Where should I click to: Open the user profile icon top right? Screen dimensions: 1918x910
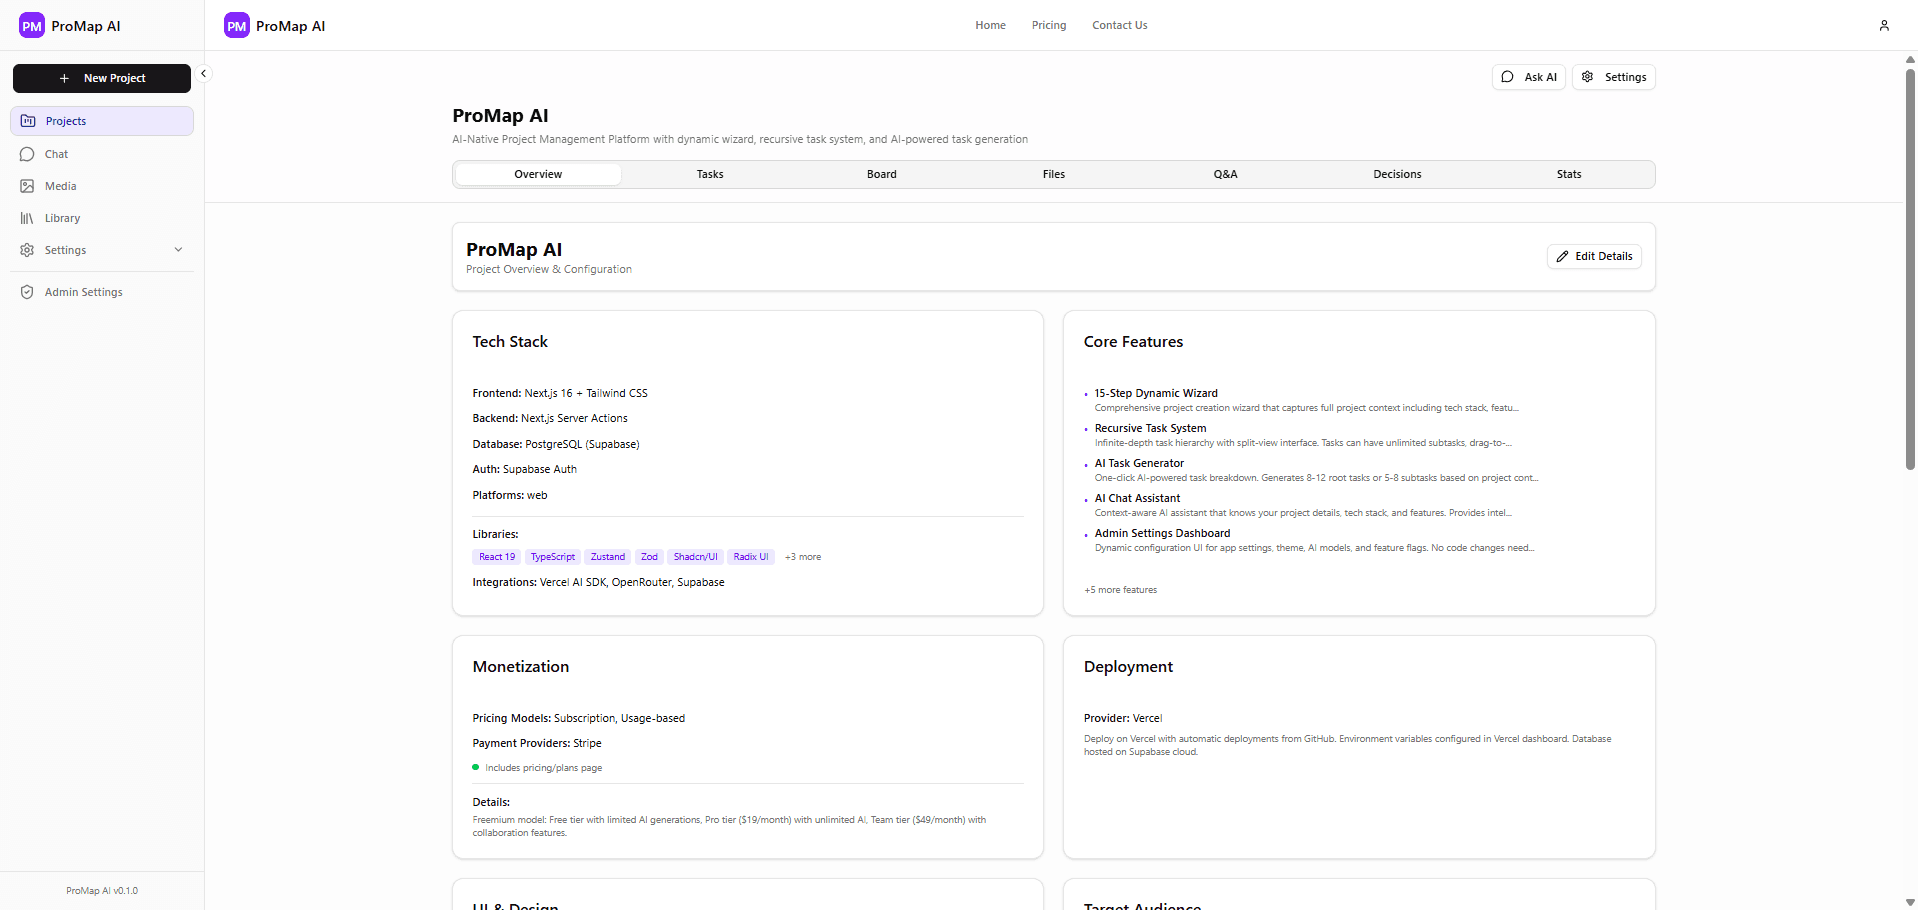coord(1884,25)
